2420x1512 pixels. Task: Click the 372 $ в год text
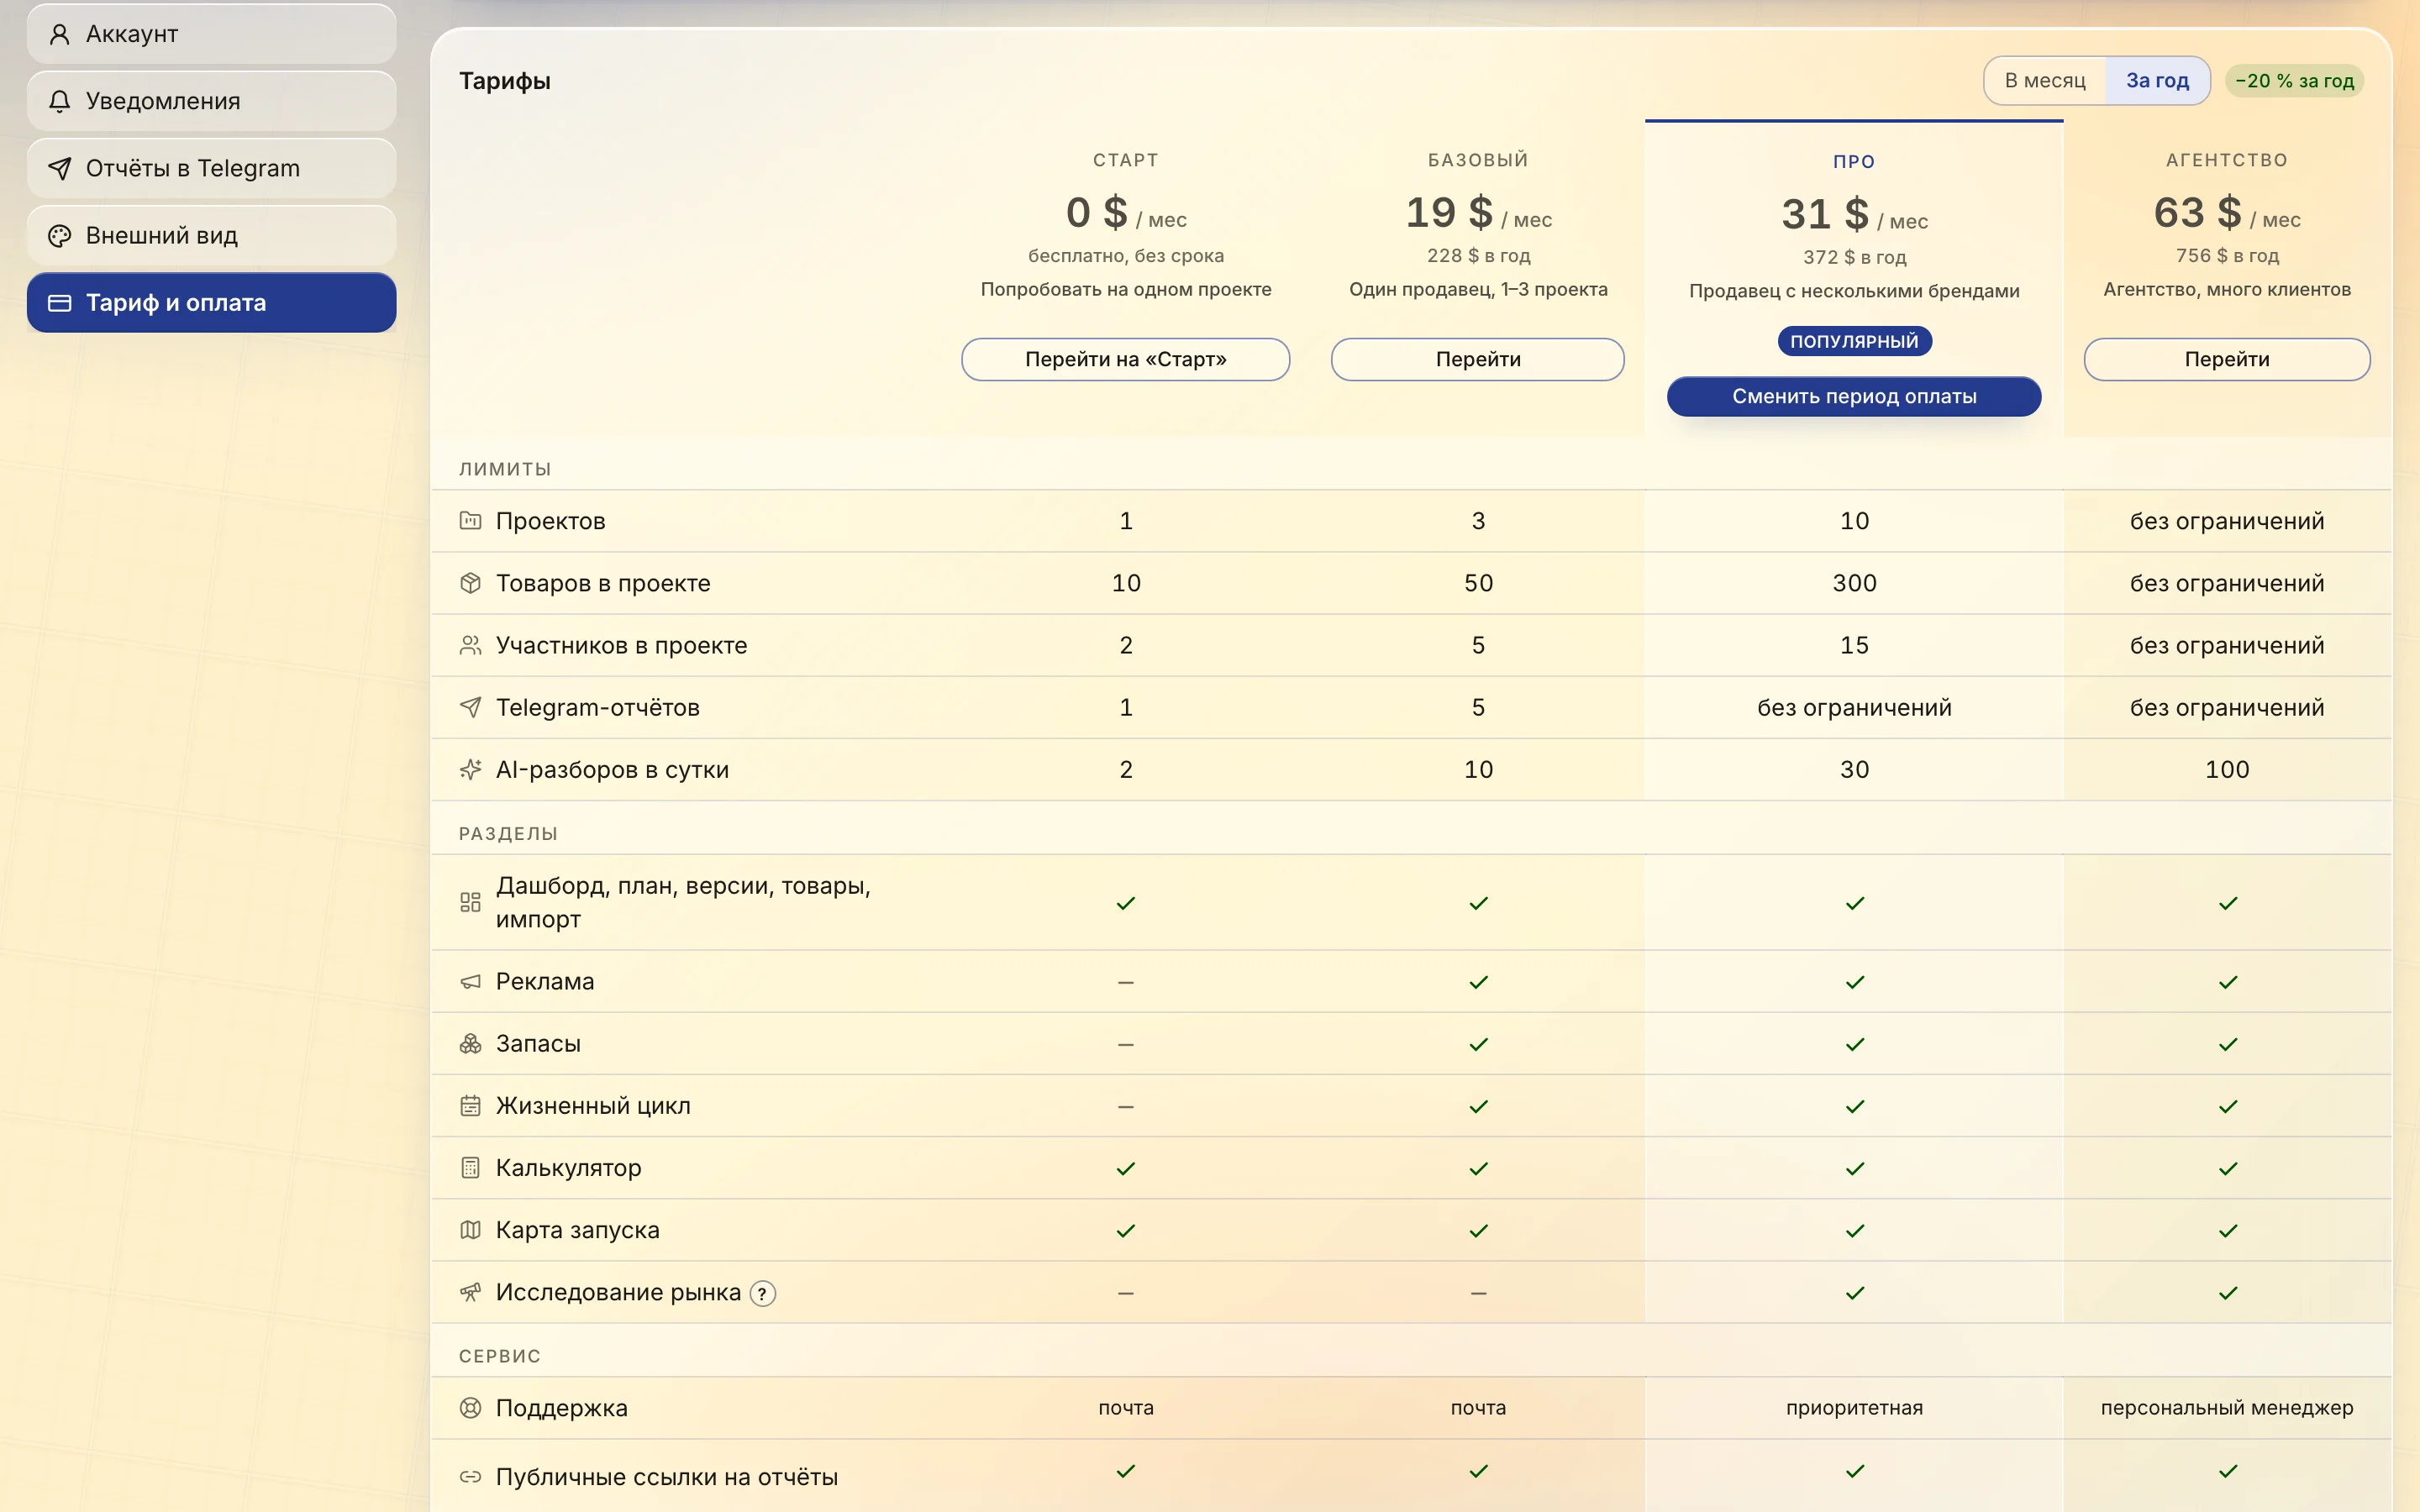tap(1854, 257)
